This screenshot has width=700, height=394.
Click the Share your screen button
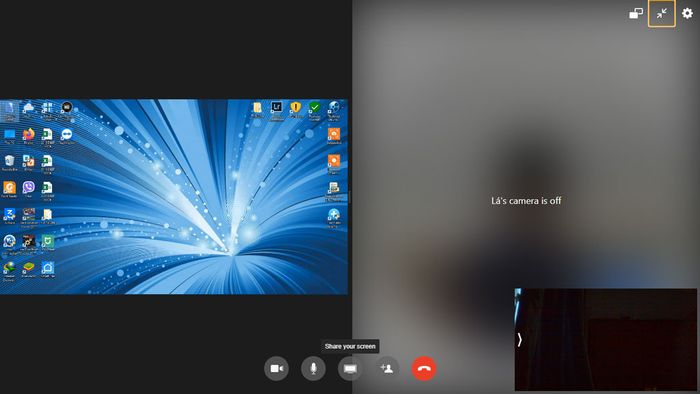pos(350,369)
